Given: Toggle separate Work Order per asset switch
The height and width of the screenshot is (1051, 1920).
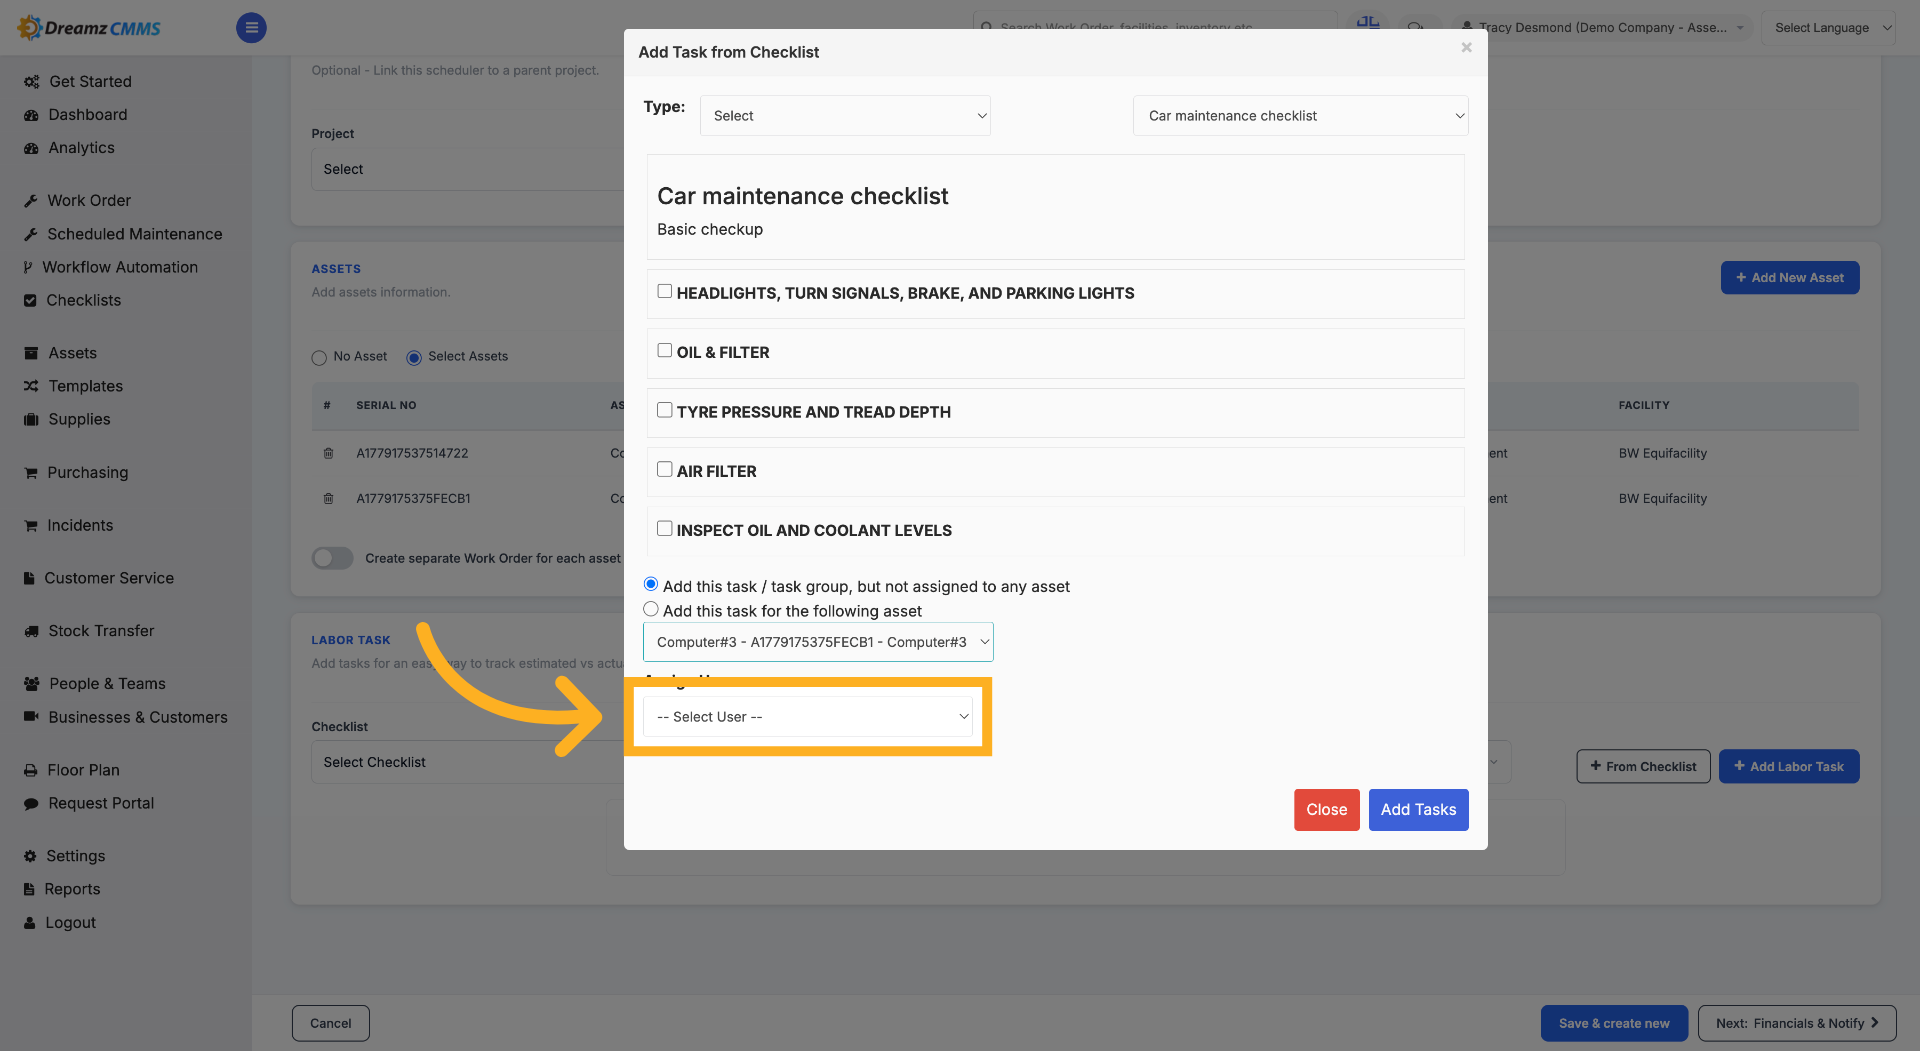Looking at the screenshot, I should [x=332, y=558].
